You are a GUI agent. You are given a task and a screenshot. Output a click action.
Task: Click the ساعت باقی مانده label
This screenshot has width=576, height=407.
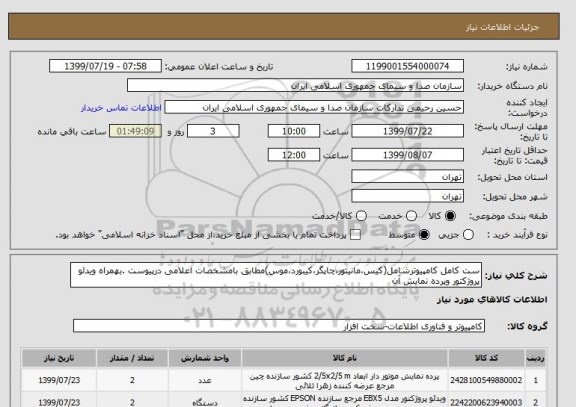(x=72, y=131)
